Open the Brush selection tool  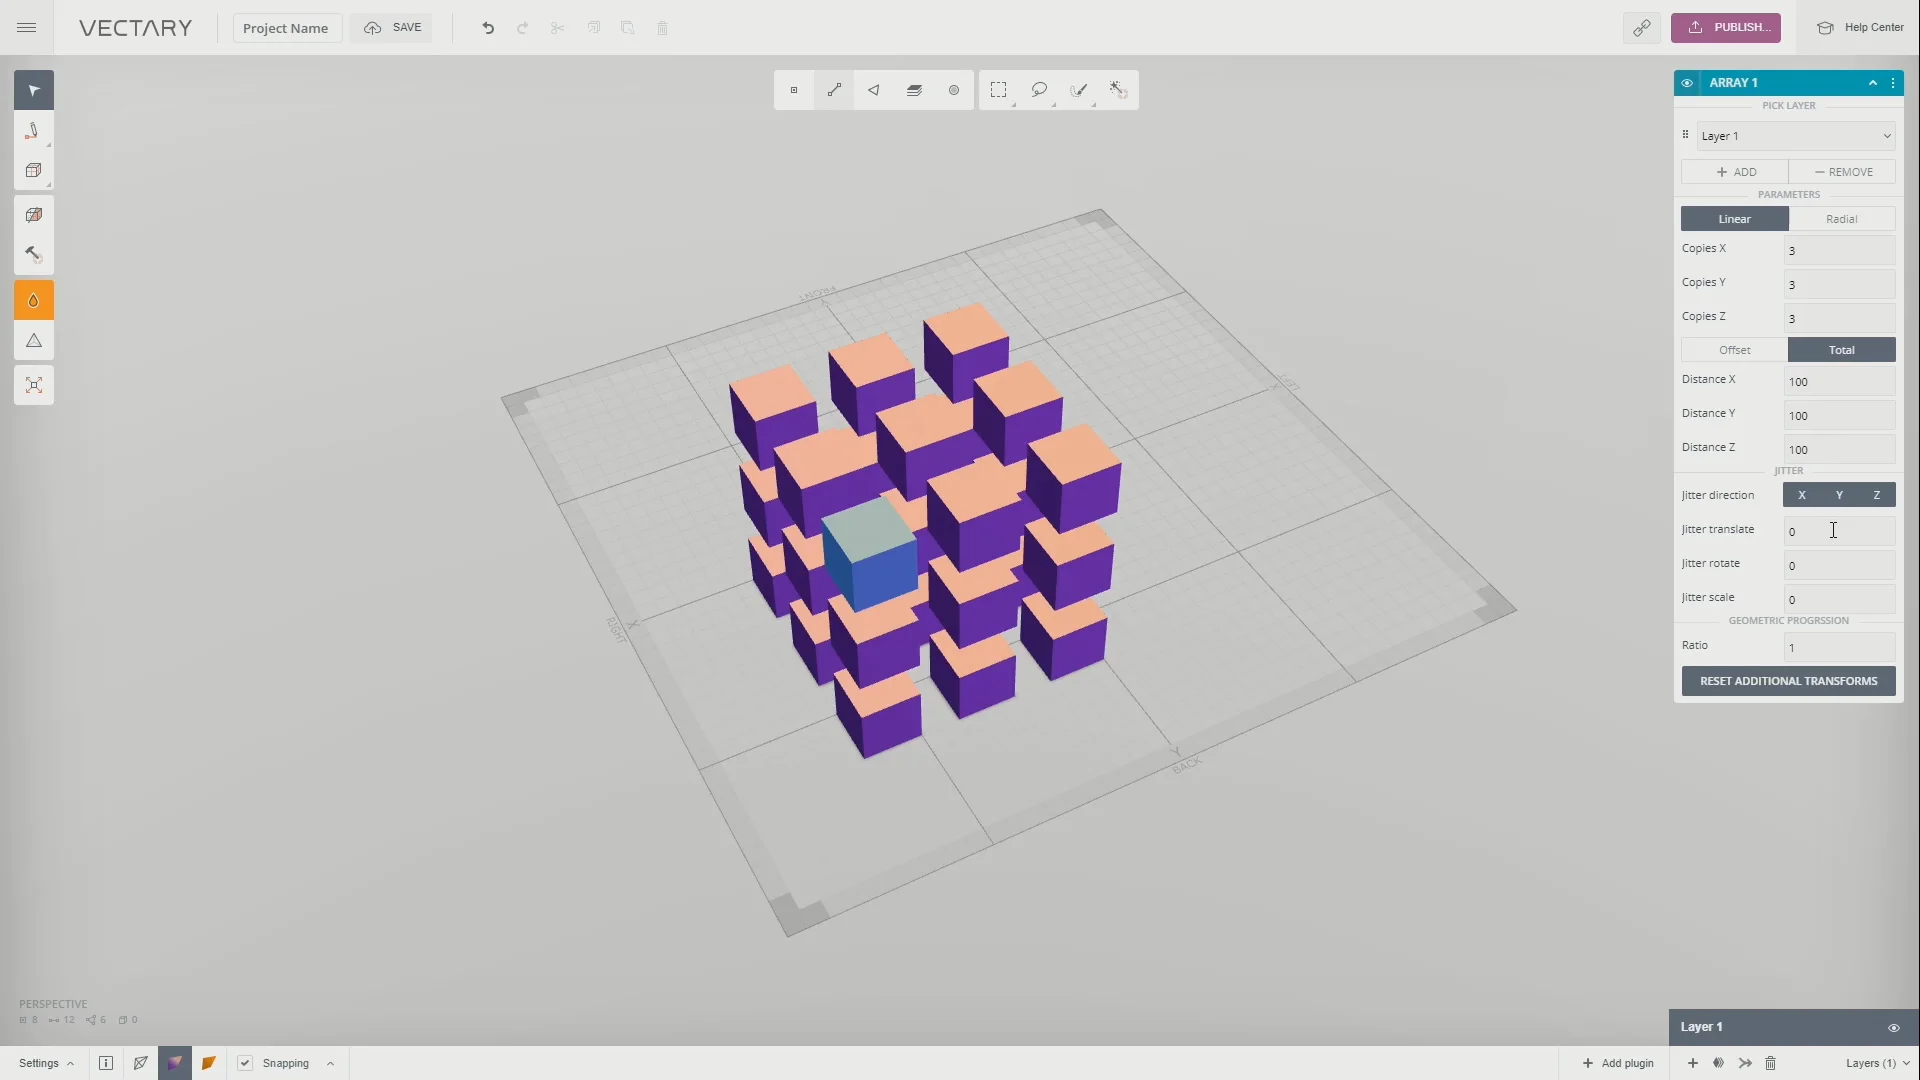tap(1078, 89)
